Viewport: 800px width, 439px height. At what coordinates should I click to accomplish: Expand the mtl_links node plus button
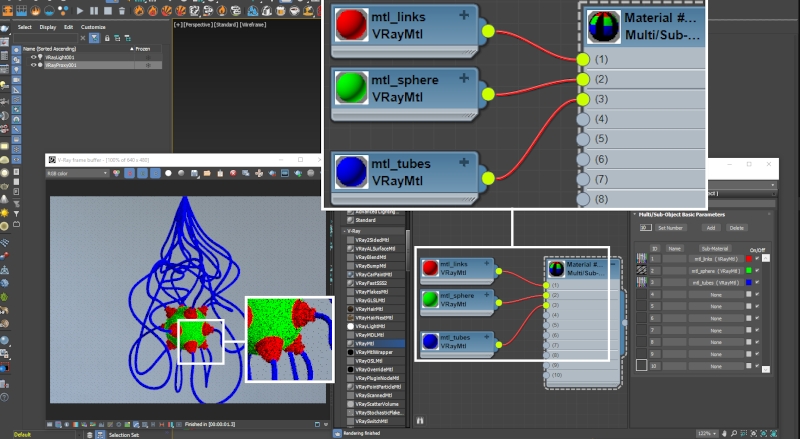pyautogui.click(x=464, y=17)
